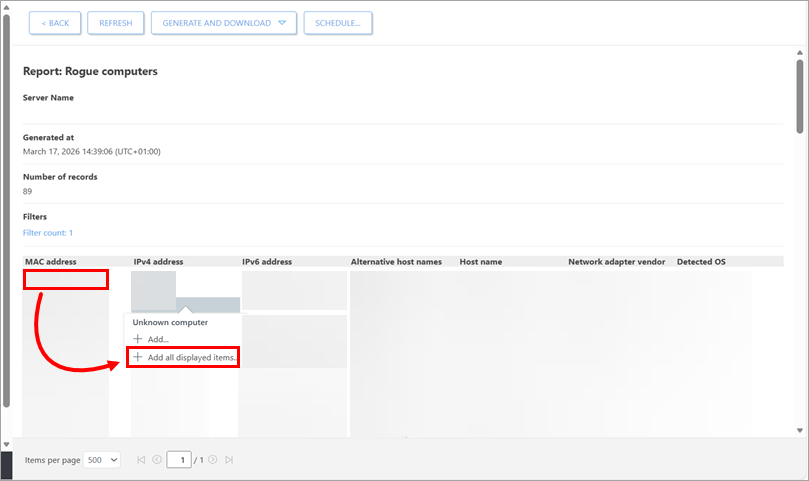This screenshot has height=481, width=809.
Task: Select the first MAC address cell
Action: (66, 279)
